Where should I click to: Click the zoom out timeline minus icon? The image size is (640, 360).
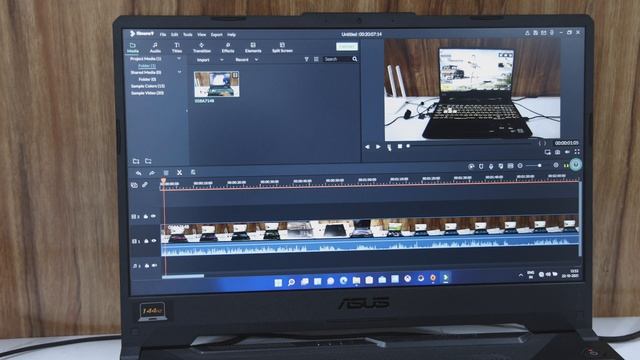coord(520,166)
